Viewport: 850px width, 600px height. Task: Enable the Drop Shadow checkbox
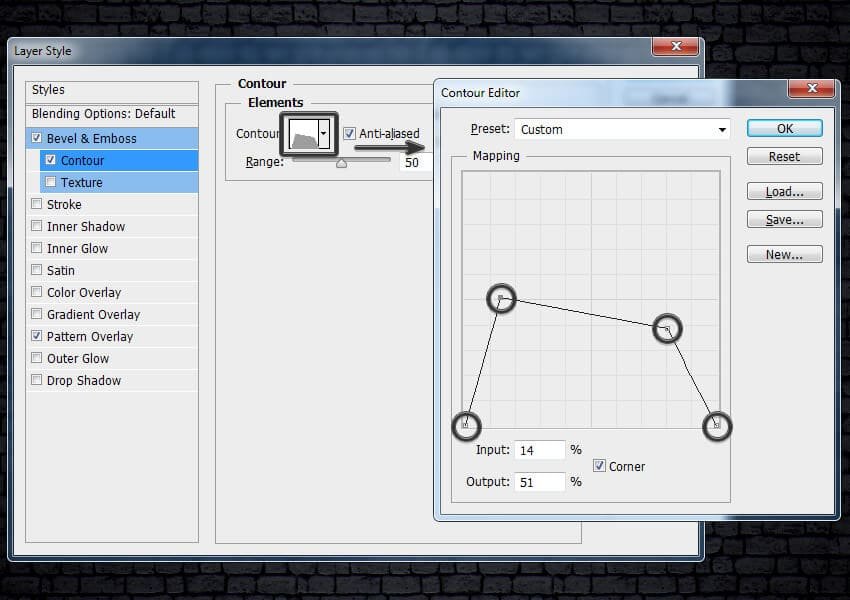(37, 381)
